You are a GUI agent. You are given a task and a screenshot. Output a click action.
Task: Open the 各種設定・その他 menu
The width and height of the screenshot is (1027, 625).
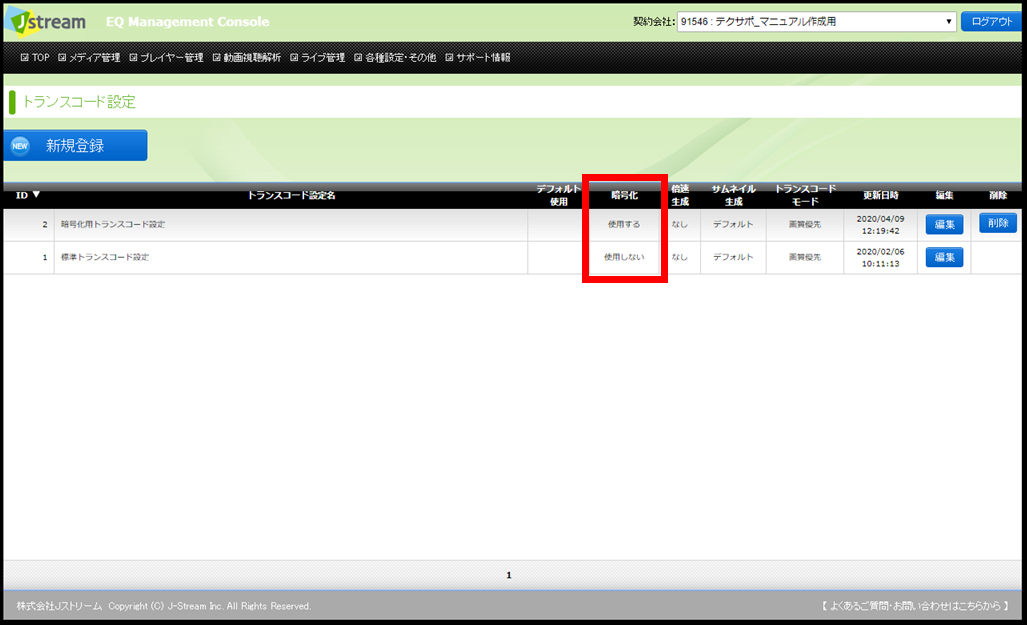pyautogui.click(x=394, y=58)
